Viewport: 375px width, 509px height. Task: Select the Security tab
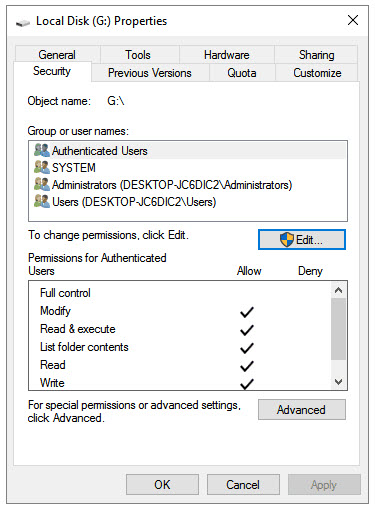pos(52,71)
